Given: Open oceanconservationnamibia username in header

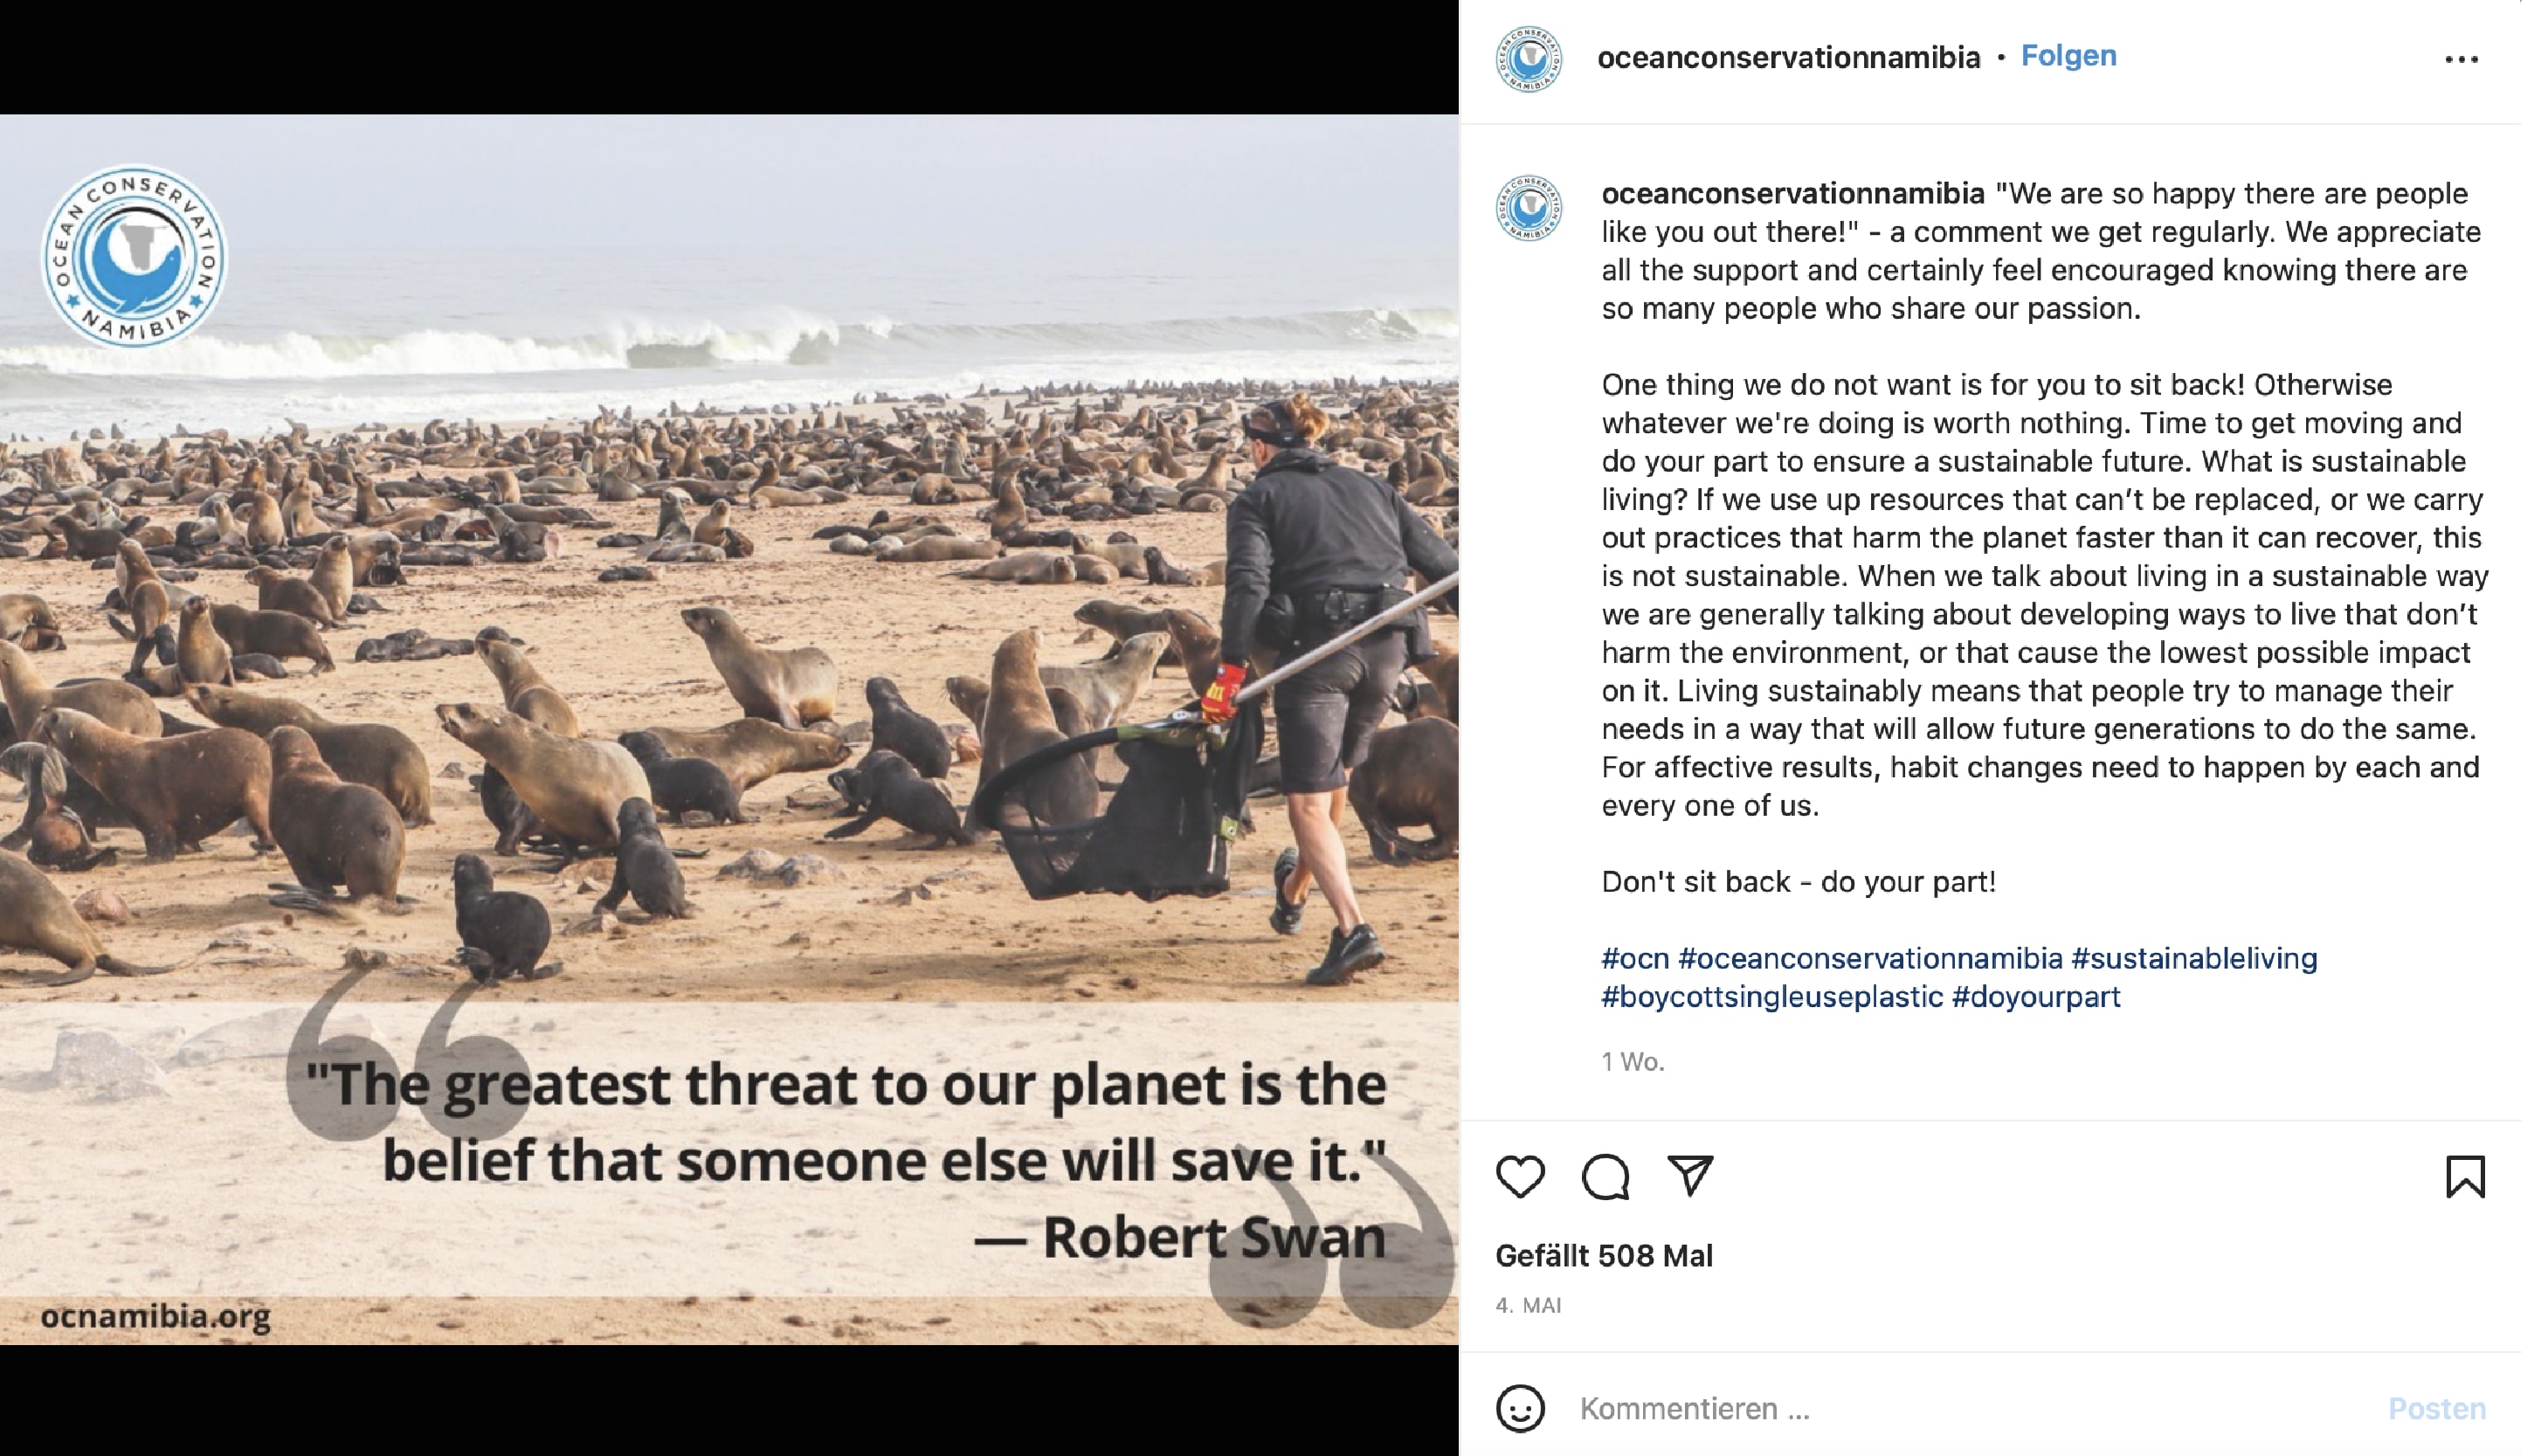Looking at the screenshot, I should point(1788,58).
